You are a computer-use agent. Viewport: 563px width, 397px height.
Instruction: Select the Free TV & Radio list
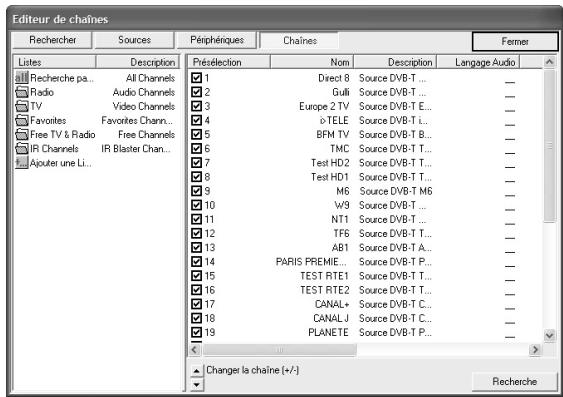[x=63, y=135]
